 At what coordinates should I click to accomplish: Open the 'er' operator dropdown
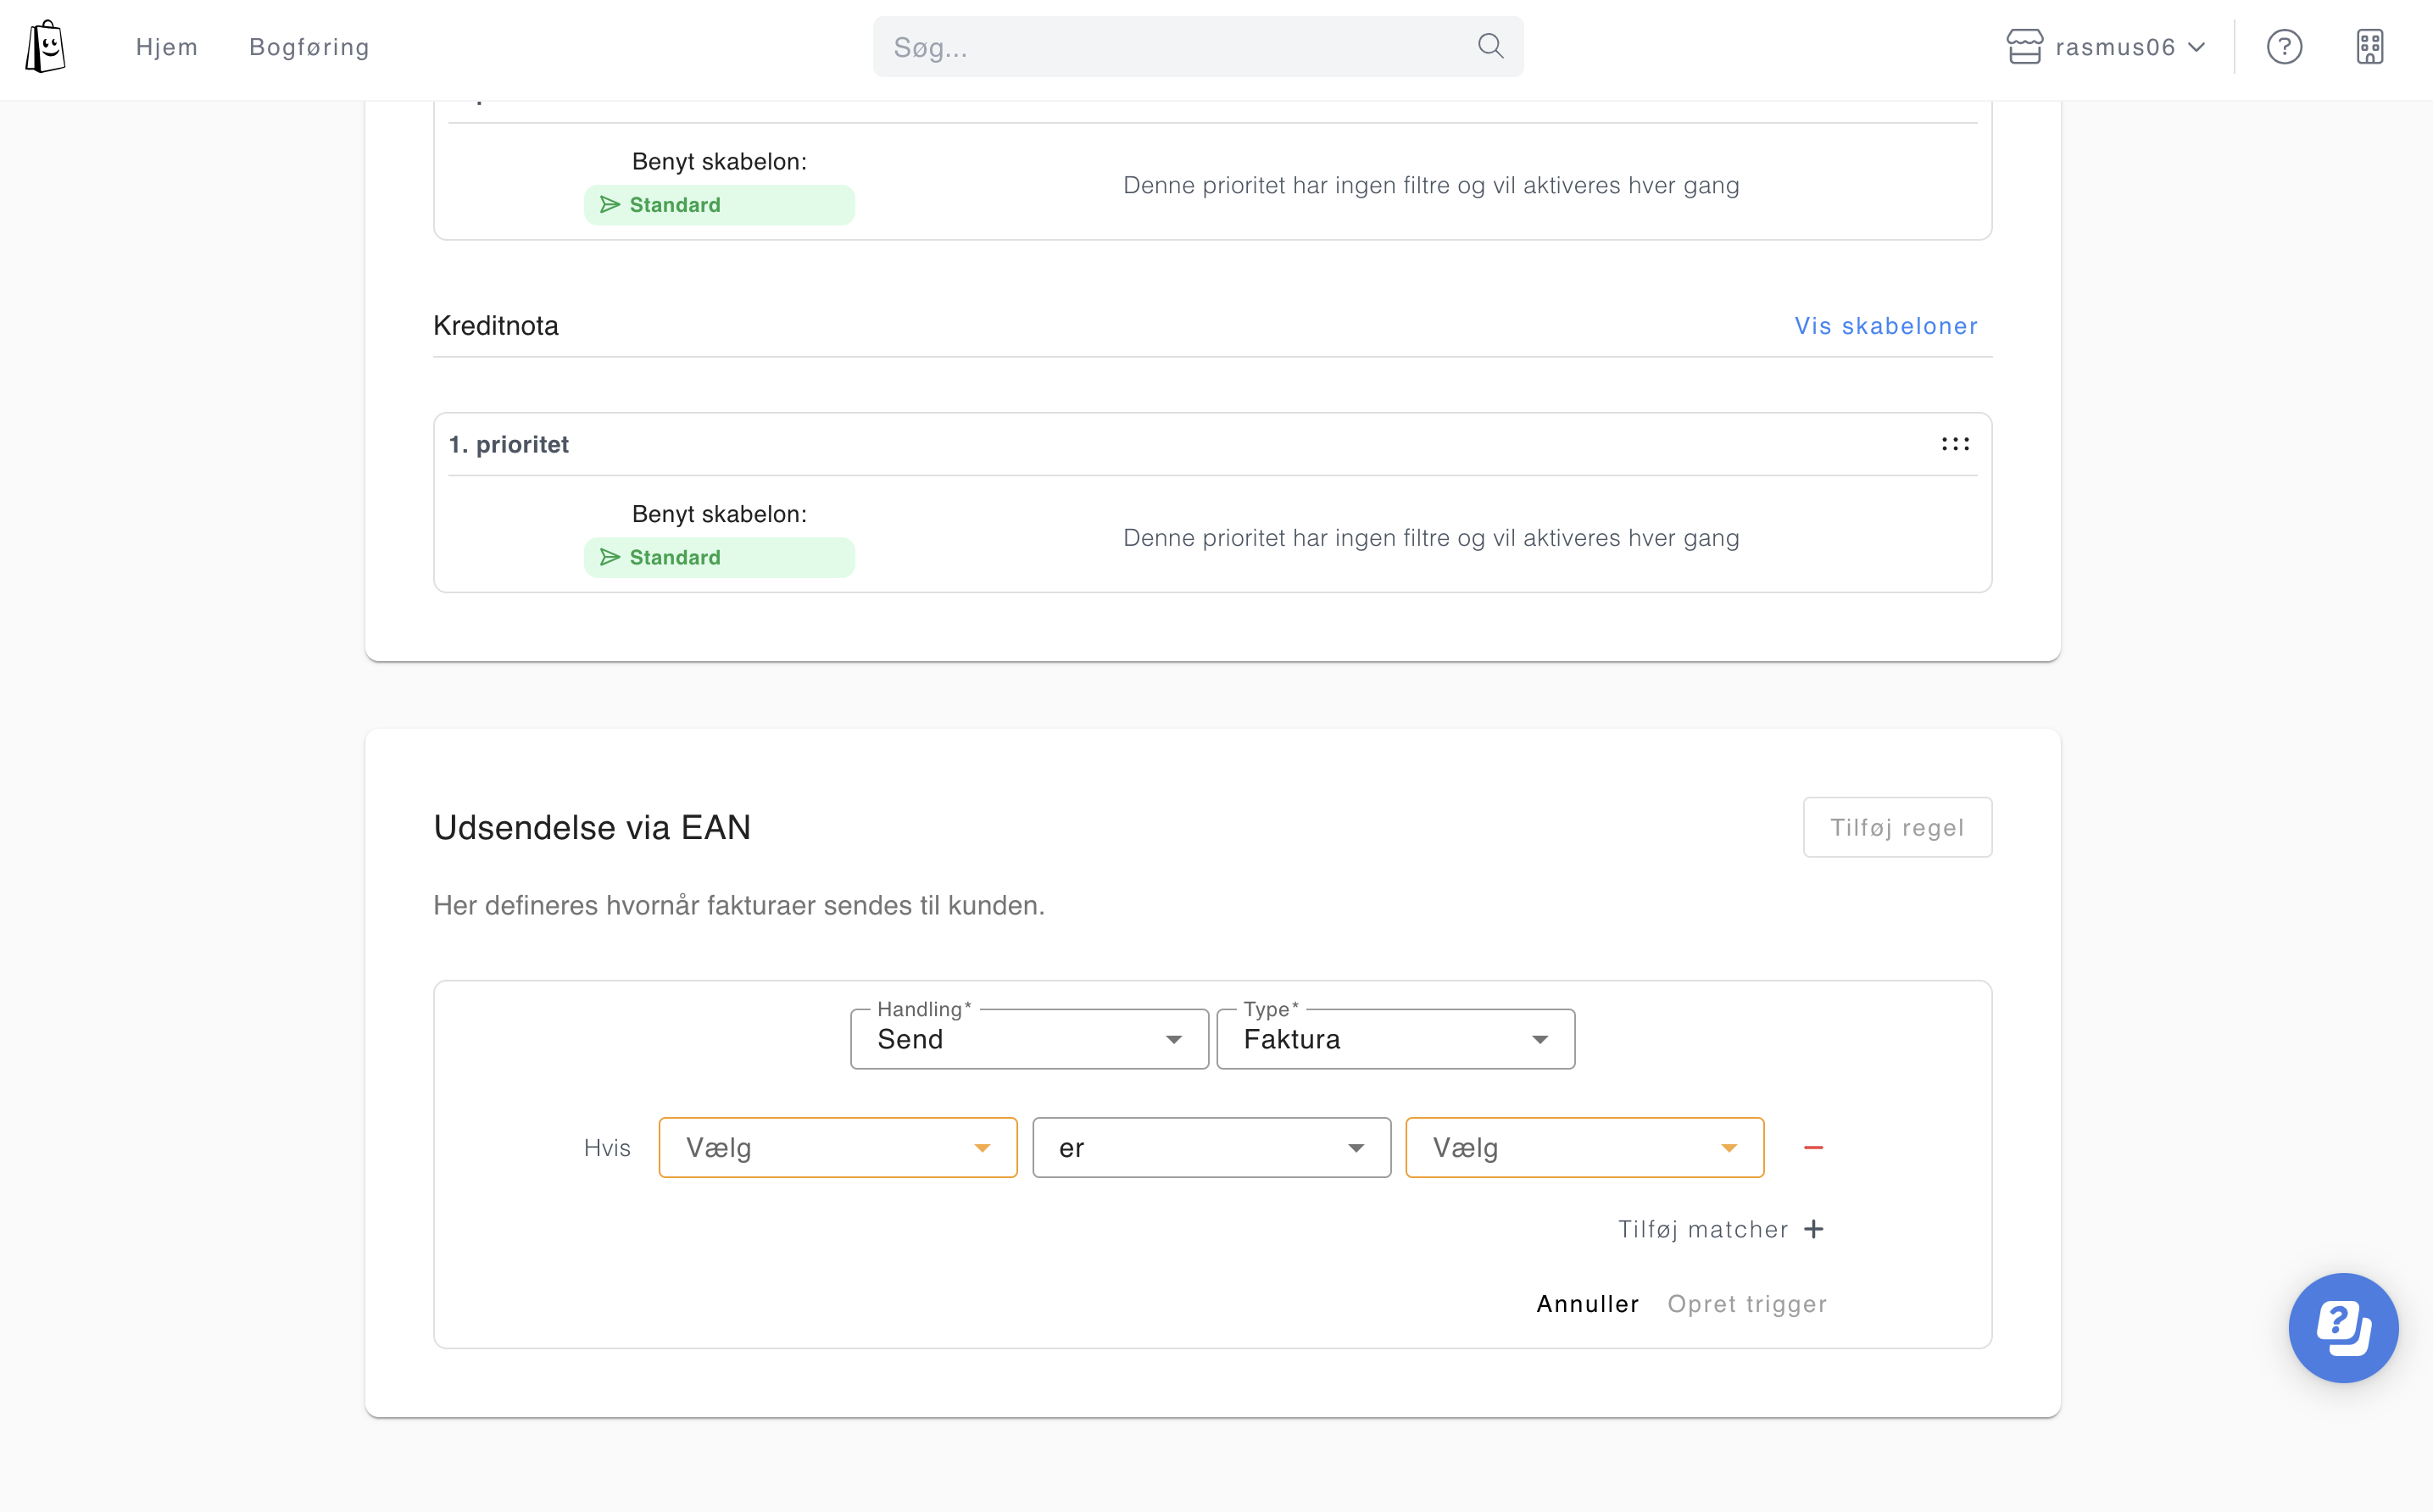click(x=1211, y=1147)
